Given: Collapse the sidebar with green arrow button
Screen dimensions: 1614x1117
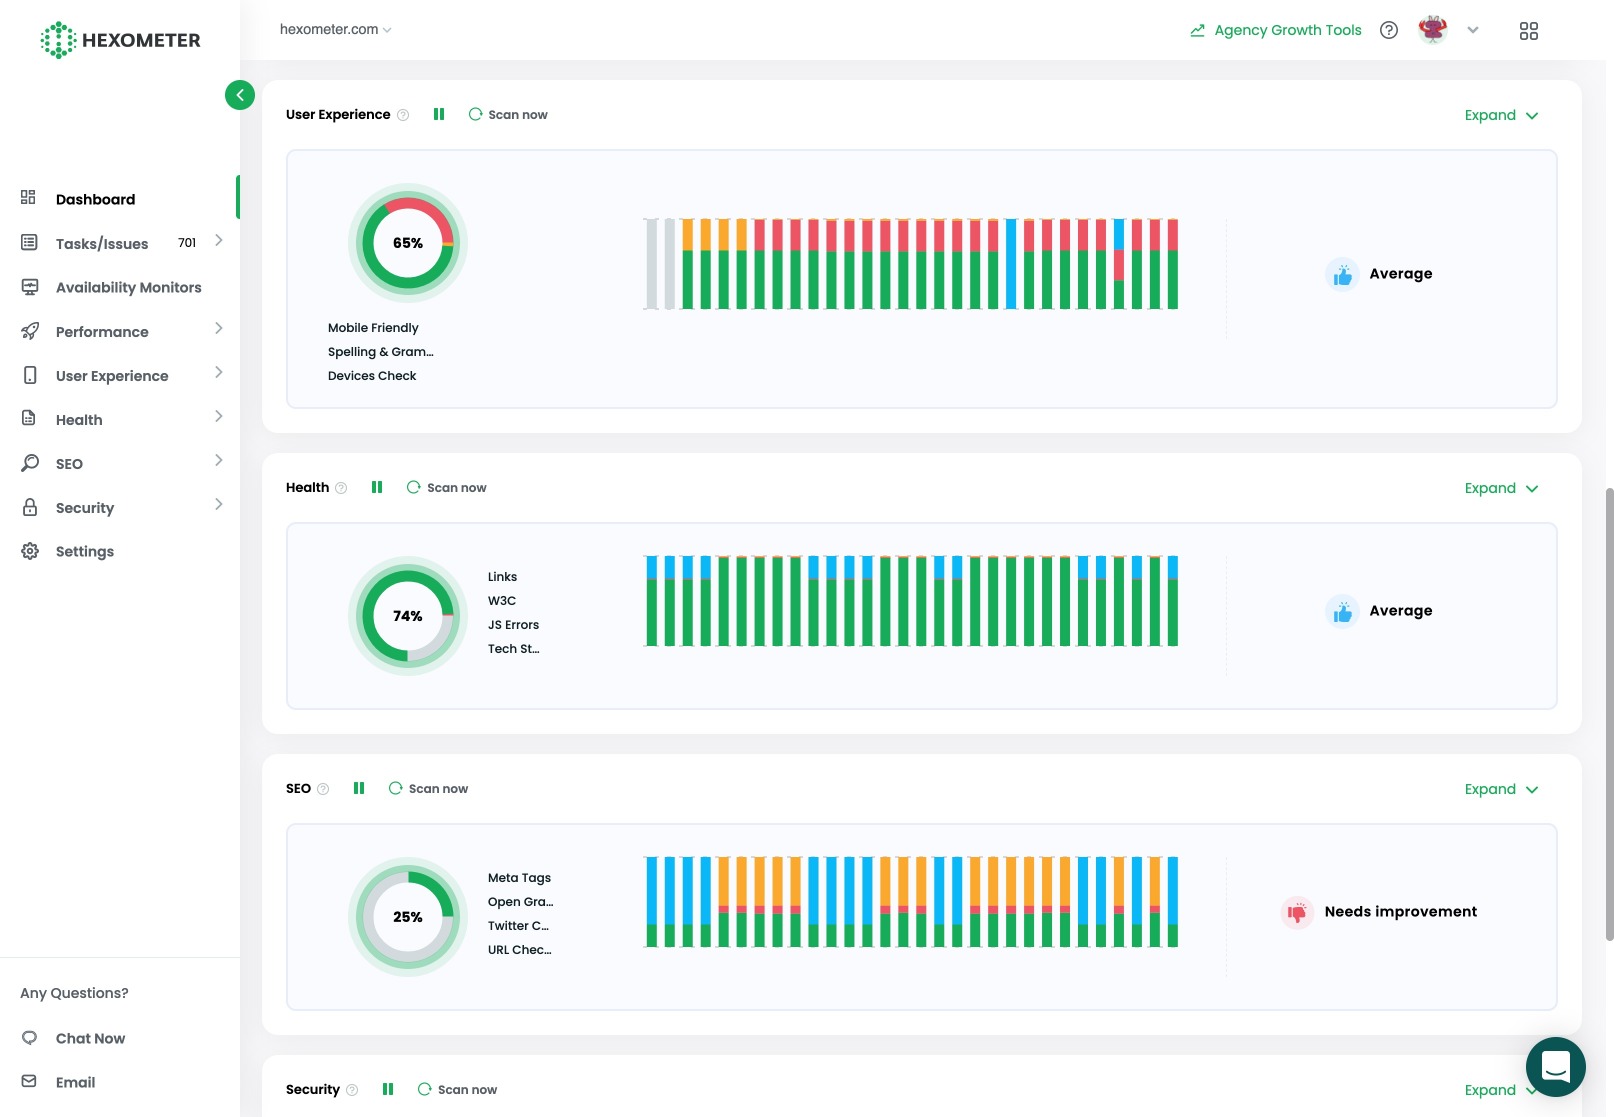Looking at the screenshot, I should [240, 95].
